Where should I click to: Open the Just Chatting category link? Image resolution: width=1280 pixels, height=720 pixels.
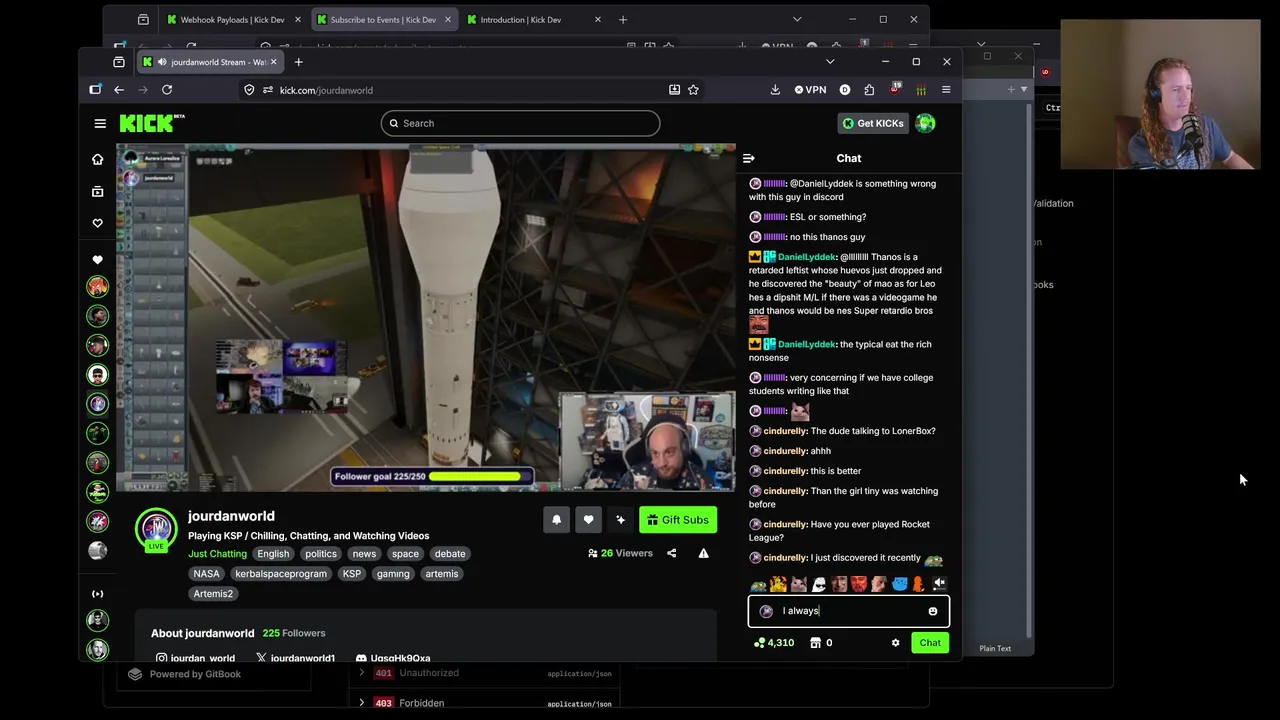217,554
